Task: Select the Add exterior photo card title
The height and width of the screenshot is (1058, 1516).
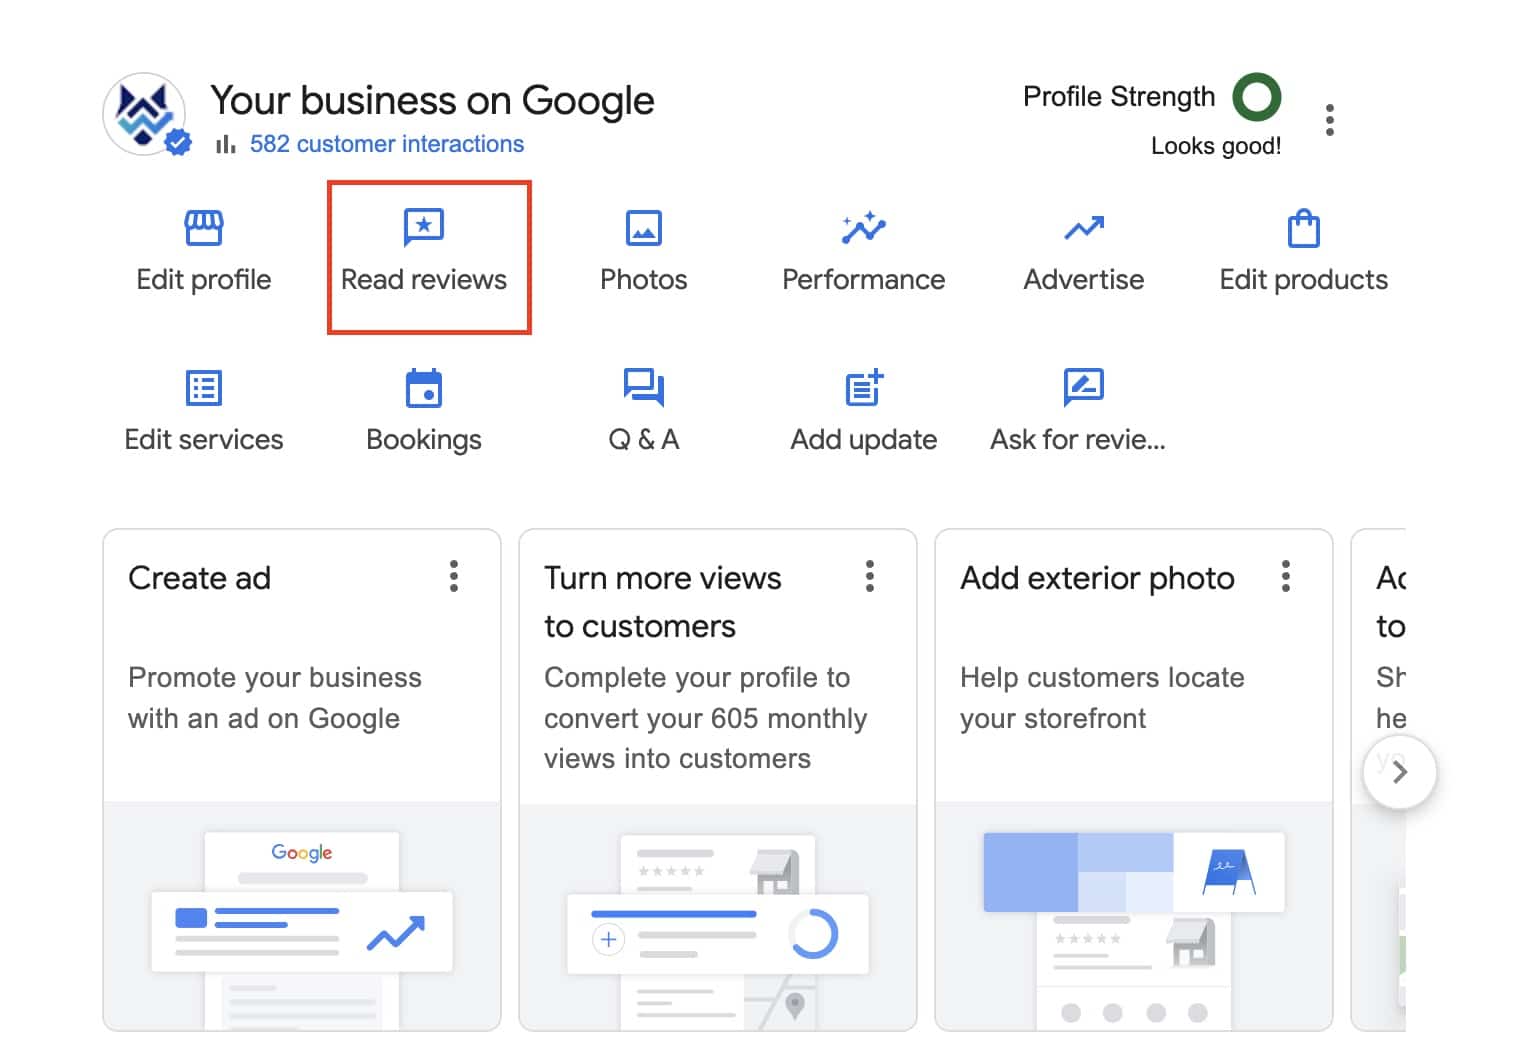Action: coord(1097,578)
